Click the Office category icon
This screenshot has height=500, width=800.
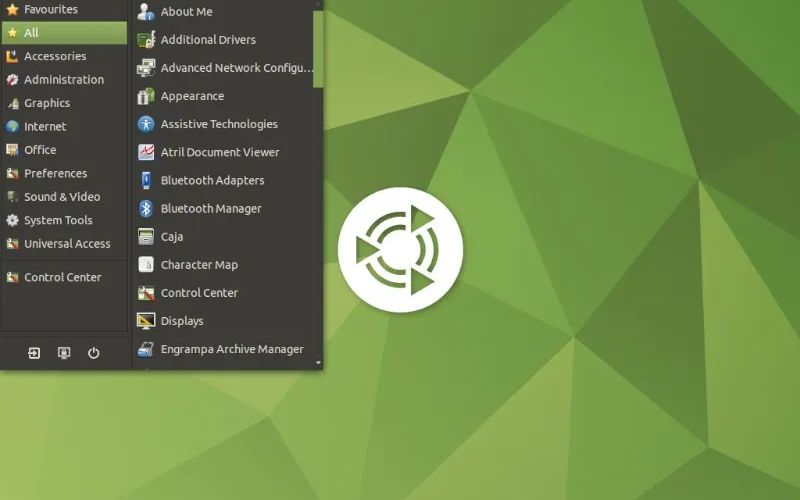pyautogui.click(x=12, y=150)
